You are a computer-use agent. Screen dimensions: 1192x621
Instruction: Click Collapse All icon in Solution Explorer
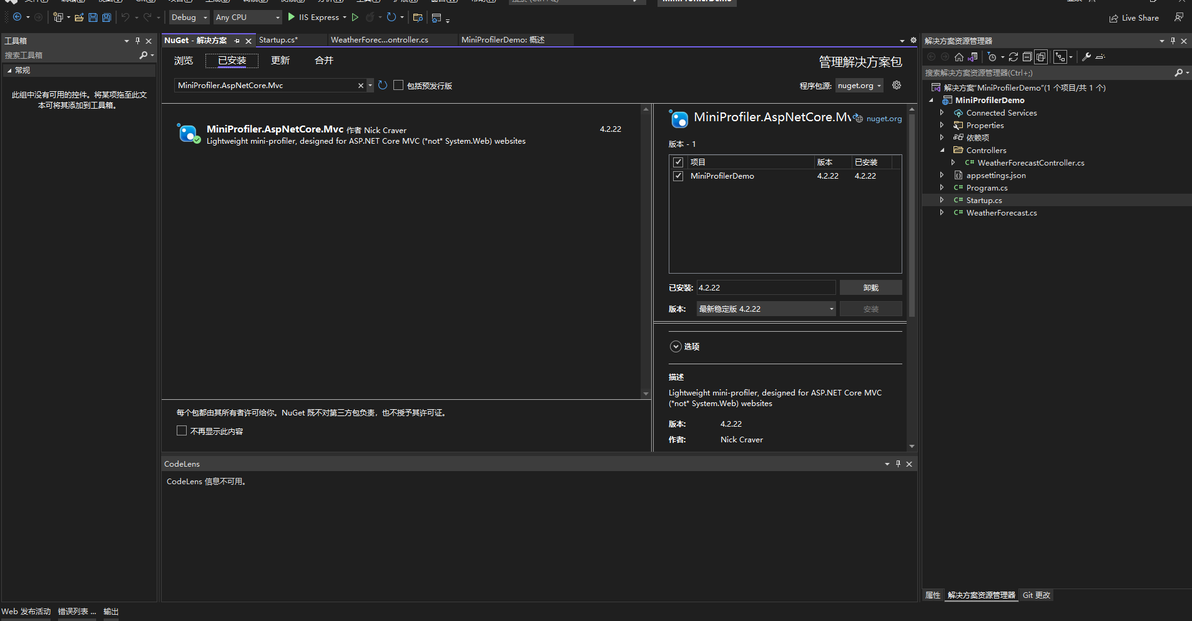tap(1027, 57)
